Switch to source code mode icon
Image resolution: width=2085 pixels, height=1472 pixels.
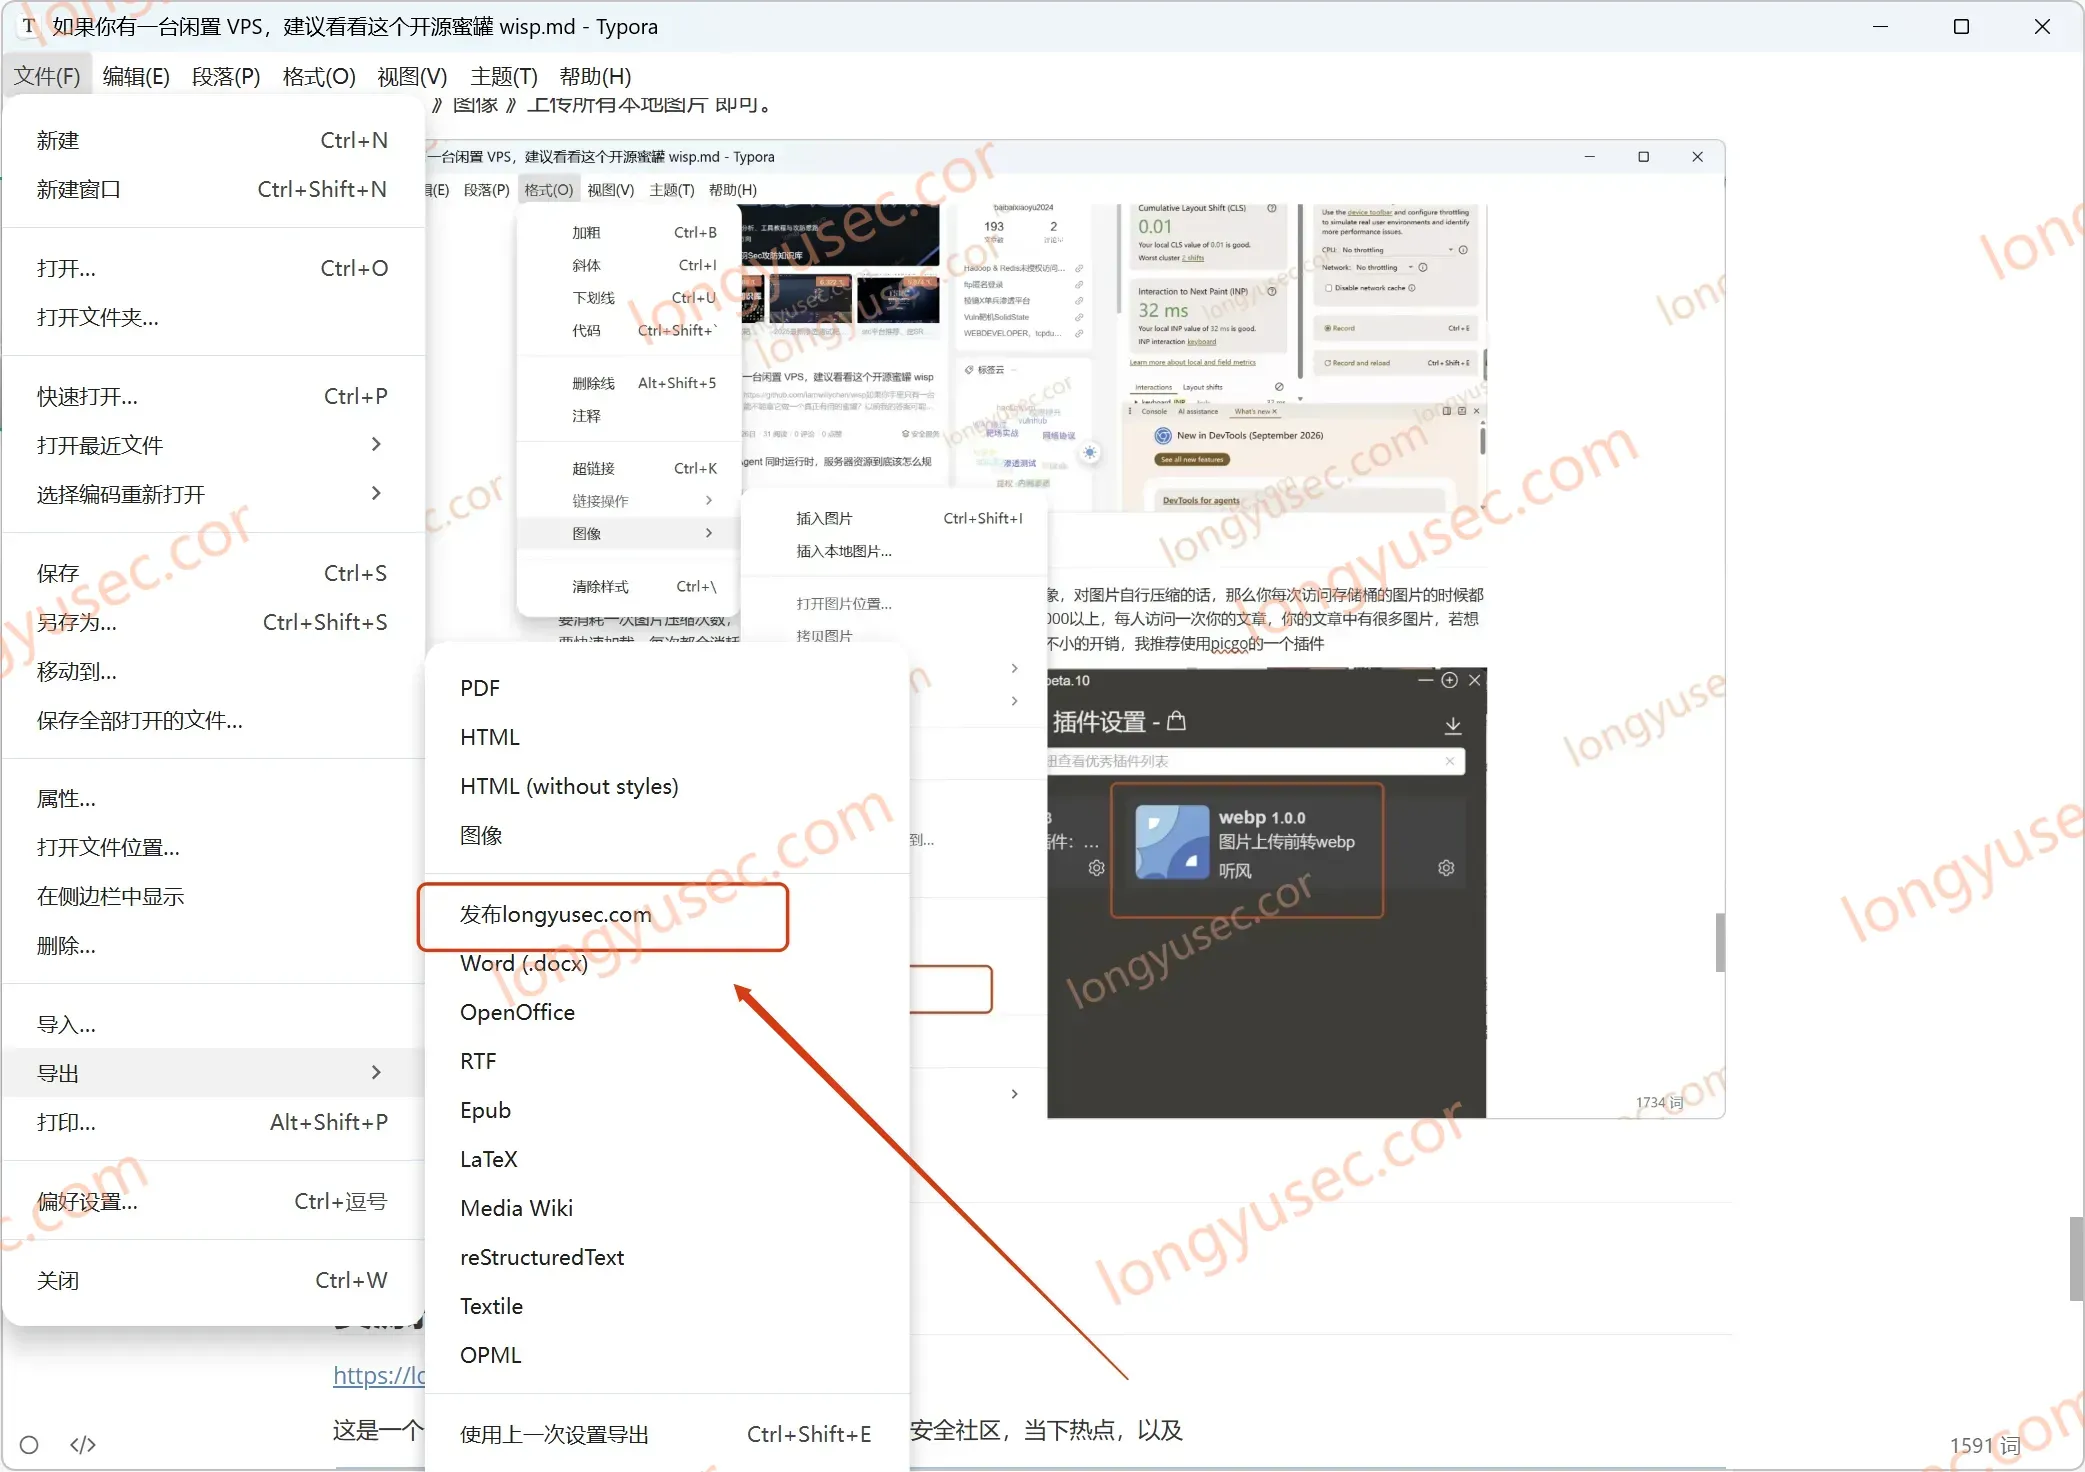[x=83, y=1444]
